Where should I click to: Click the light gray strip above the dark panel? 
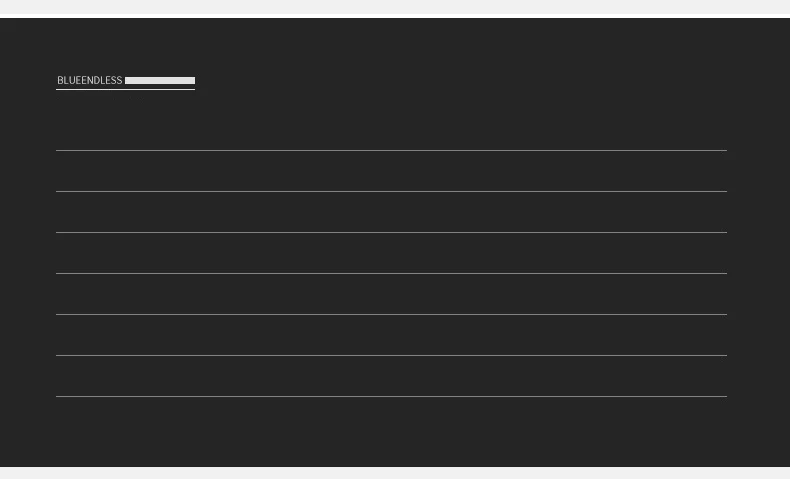tap(395, 9)
